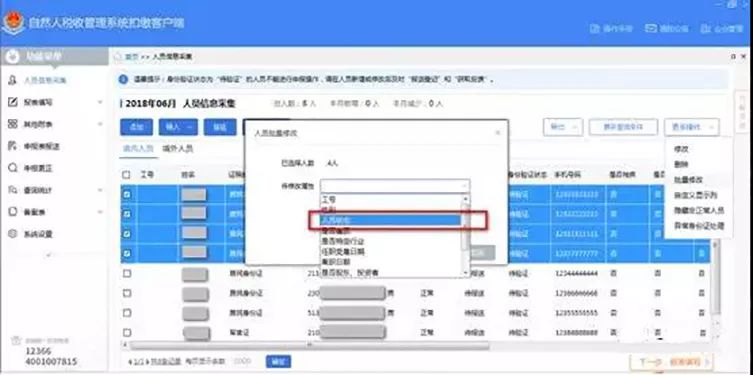The image size is (753, 375).
Task: Open 操作手册 (user manual) in the header
Action: pos(611,28)
